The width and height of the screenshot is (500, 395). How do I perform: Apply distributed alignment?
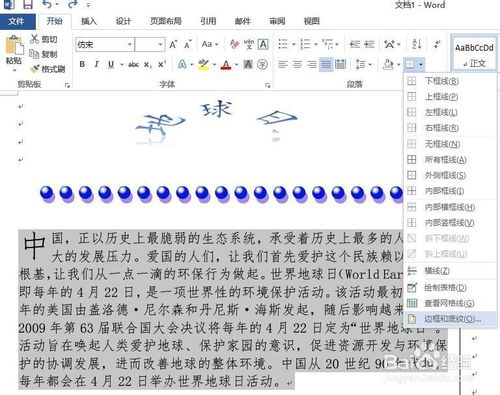click(x=340, y=64)
